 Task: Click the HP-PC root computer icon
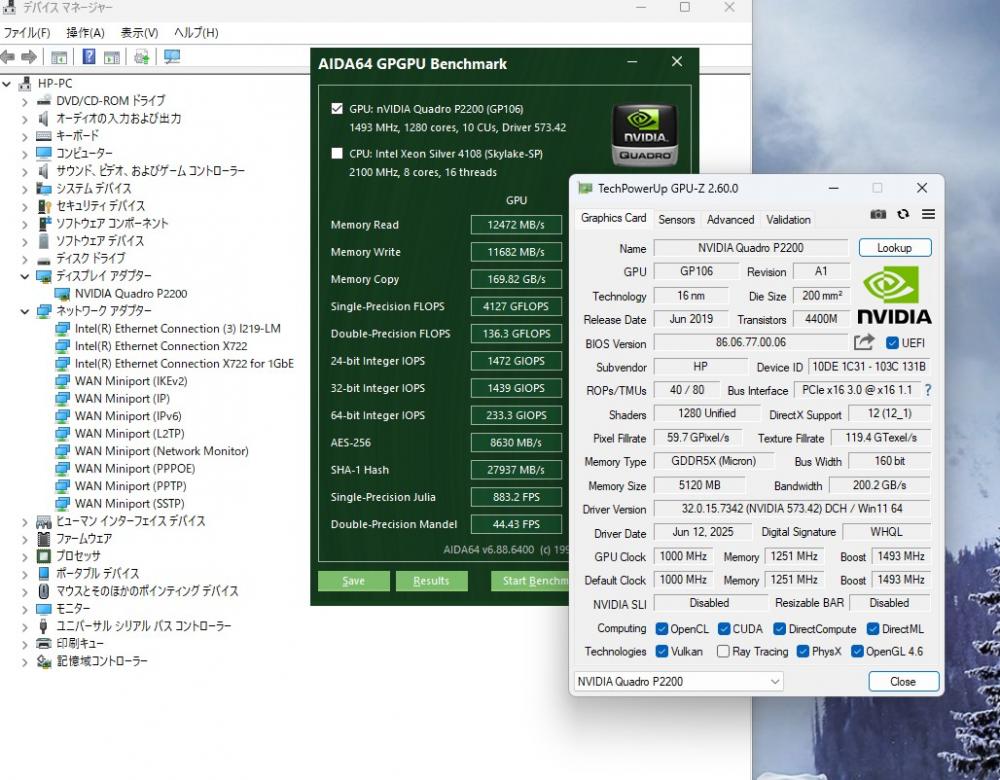point(26,84)
